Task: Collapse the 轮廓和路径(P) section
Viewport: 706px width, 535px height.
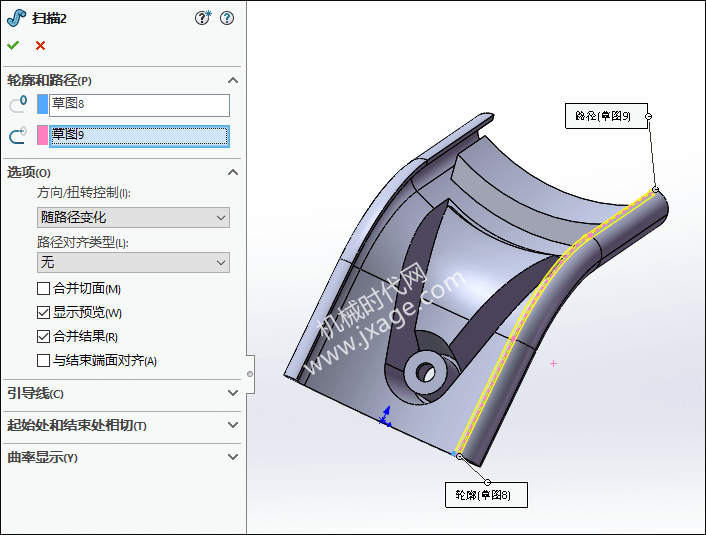Action: (x=233, y=81)
